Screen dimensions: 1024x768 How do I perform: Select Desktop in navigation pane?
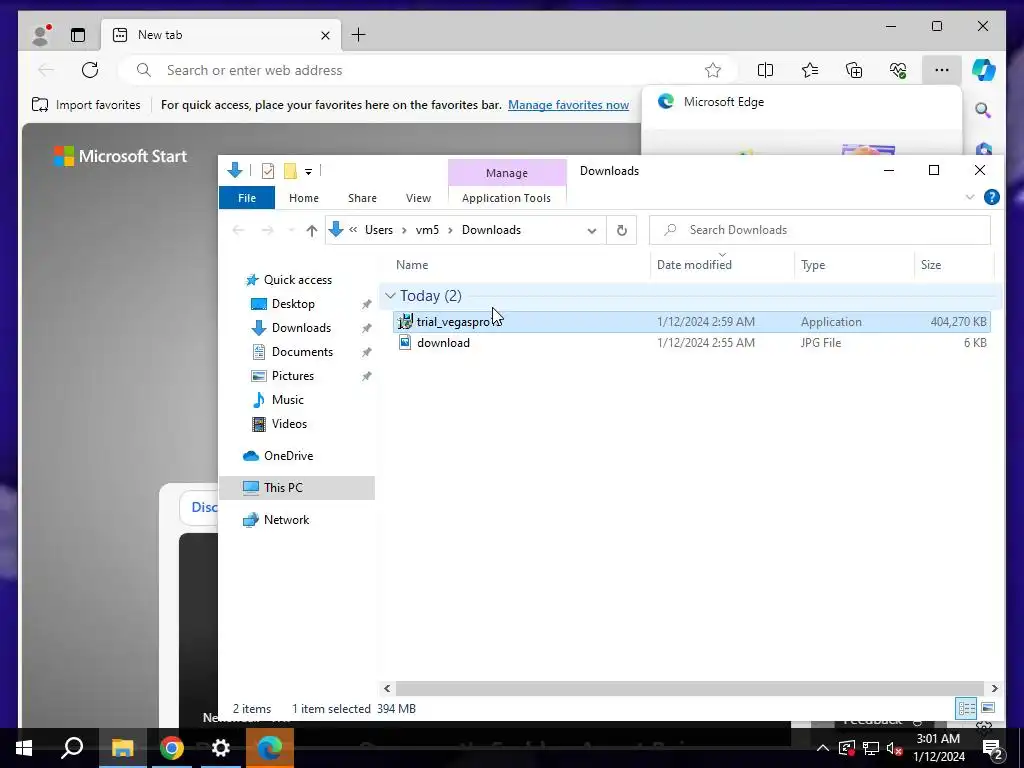point(293,304)
